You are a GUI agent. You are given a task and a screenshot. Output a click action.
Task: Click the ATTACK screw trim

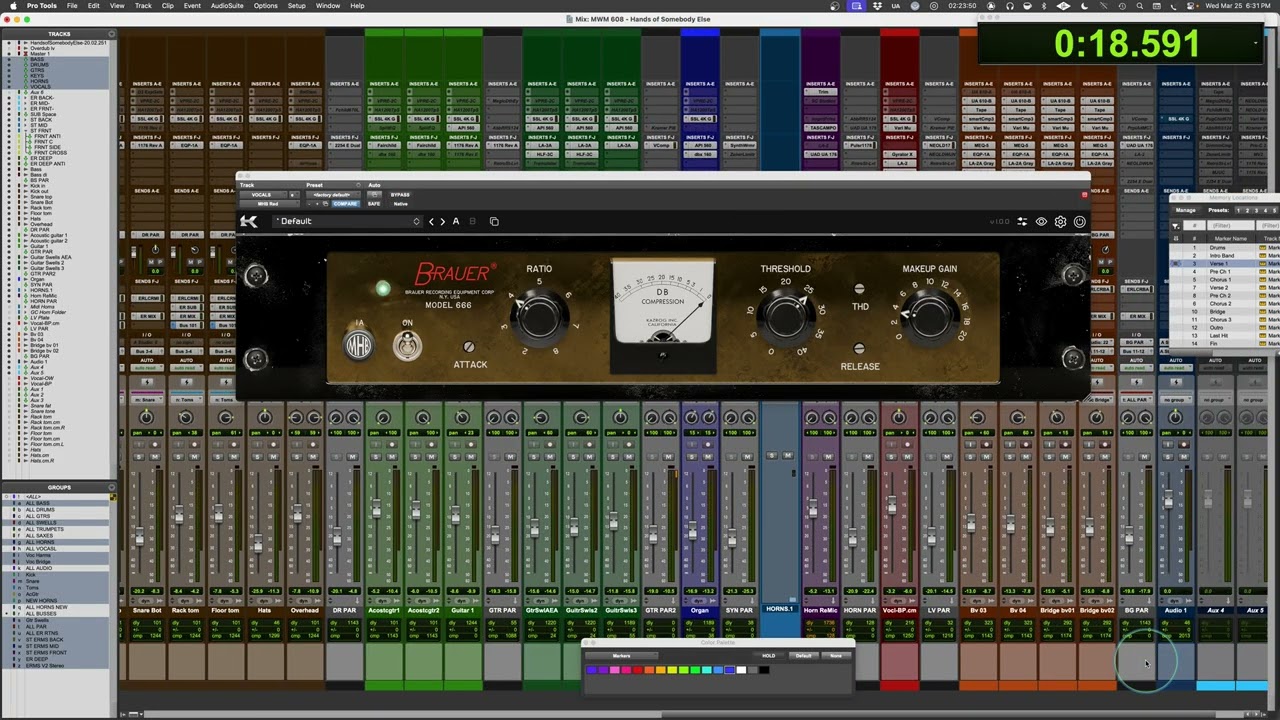[468, 347]
